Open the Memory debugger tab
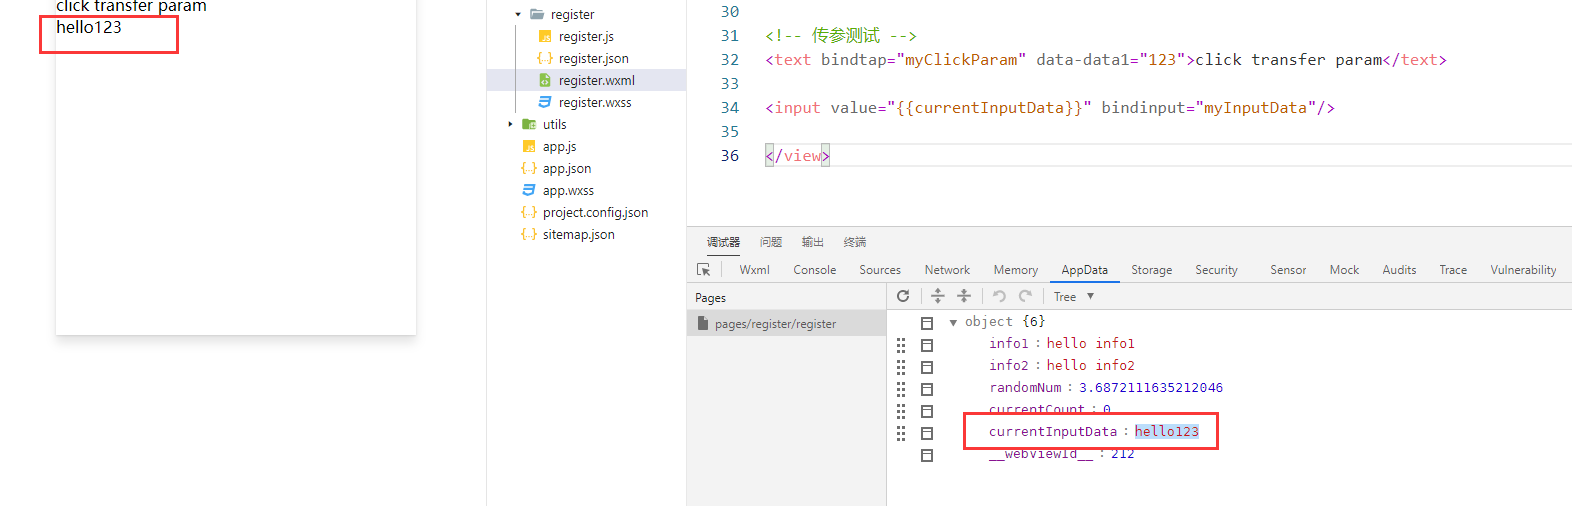Image resolution: width=1572 pixels, height=506 pixels. (x=1016, y=270)
